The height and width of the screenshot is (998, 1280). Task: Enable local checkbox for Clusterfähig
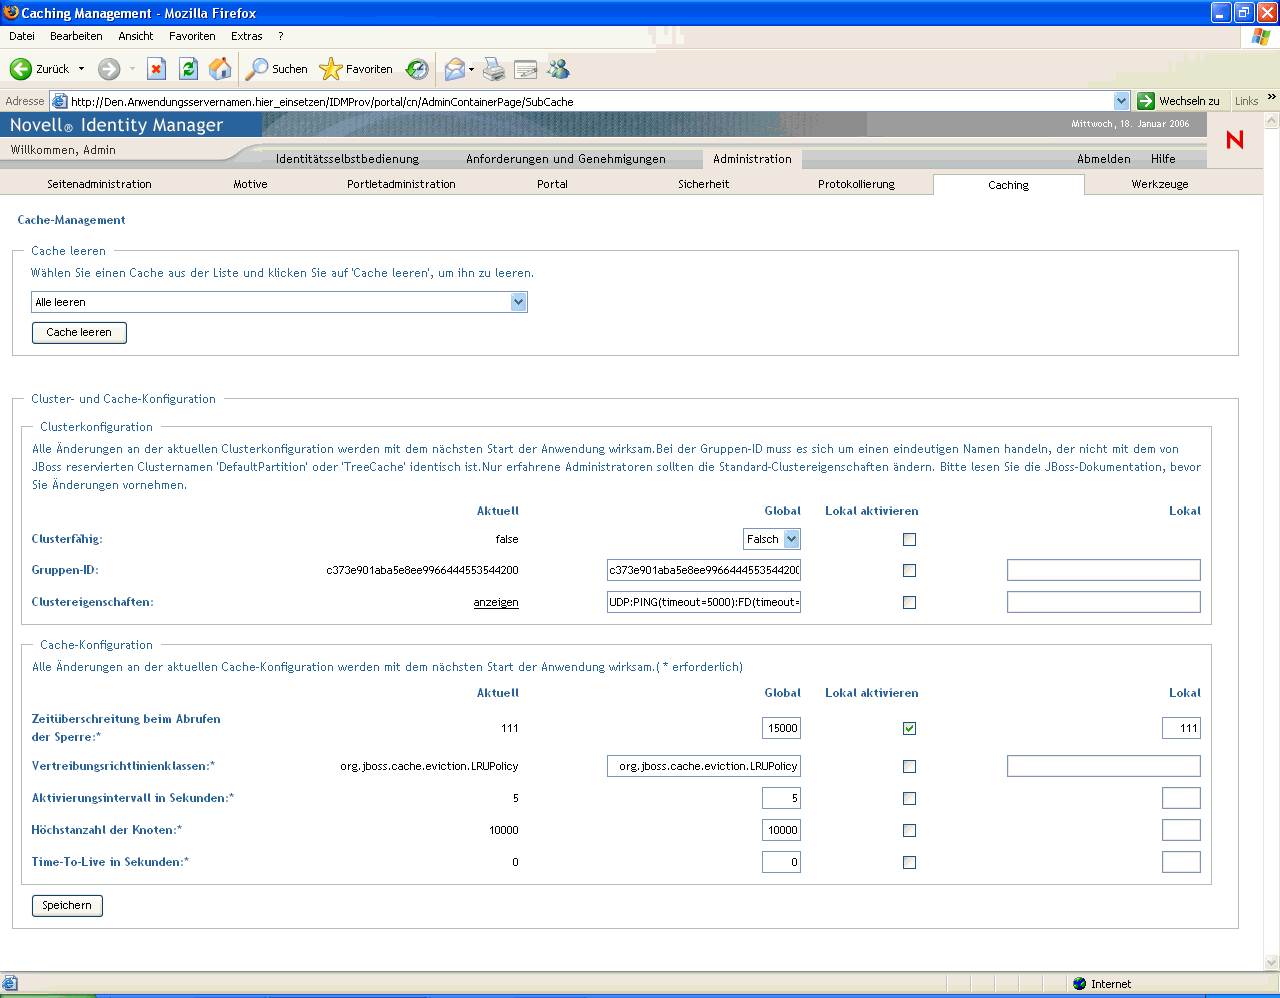point(909,540)
